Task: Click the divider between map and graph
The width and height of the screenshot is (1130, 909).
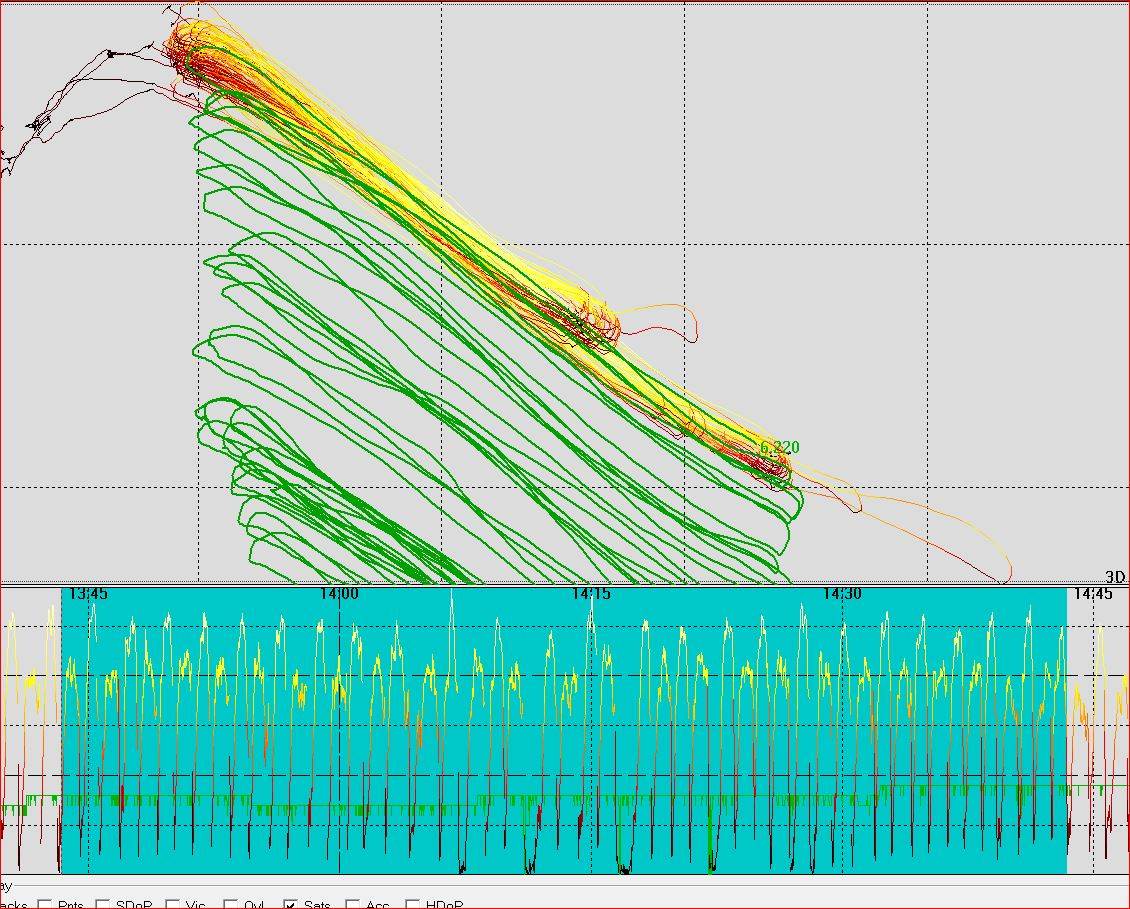Action: 565,583
